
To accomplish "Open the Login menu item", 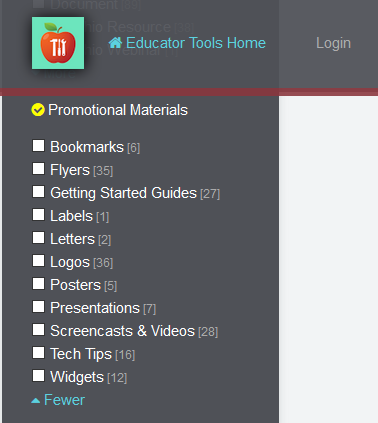I will coord(333,43).
